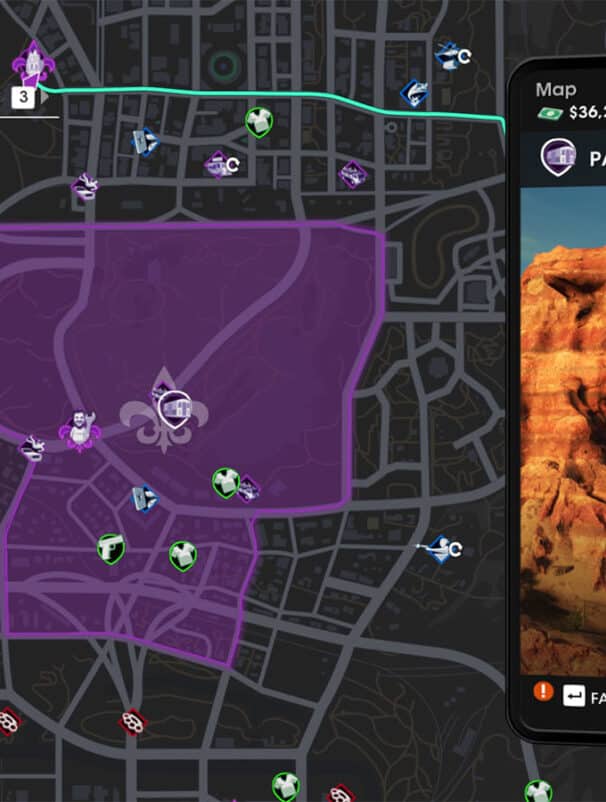Click the white numbered badge showing 3
Image resolution: width=606 pixels, height=802 pixels.
23,97
